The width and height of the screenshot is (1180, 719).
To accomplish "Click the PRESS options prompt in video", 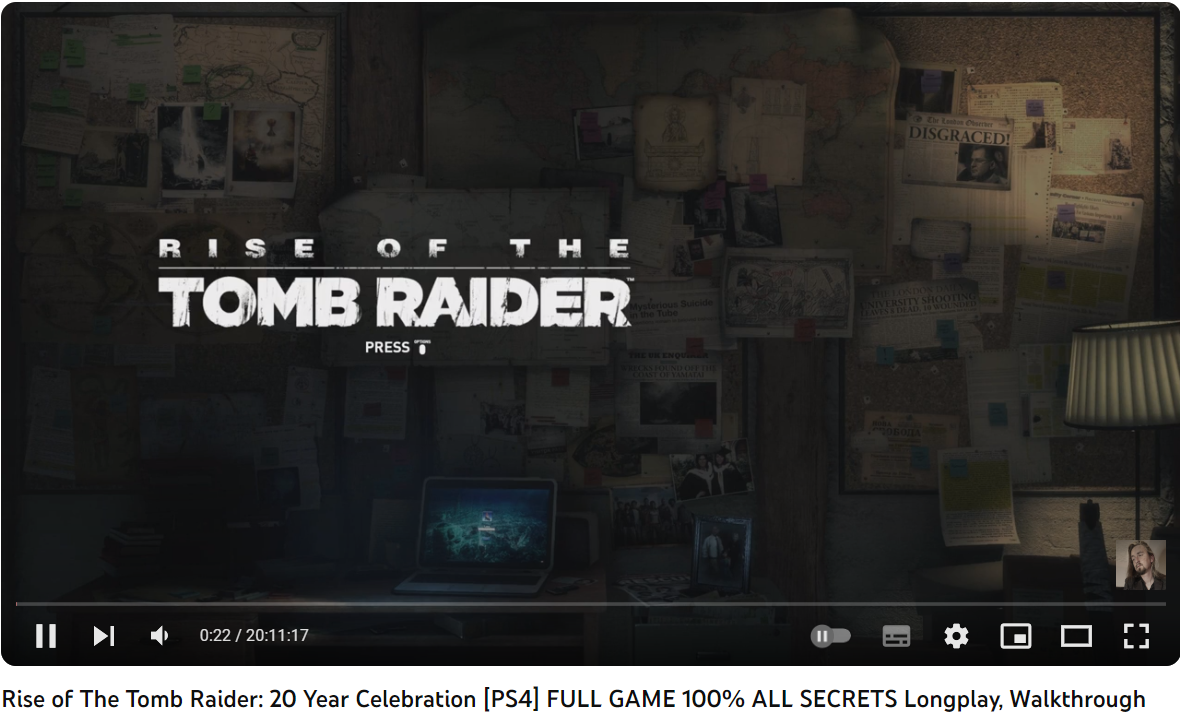I will 397,347.
